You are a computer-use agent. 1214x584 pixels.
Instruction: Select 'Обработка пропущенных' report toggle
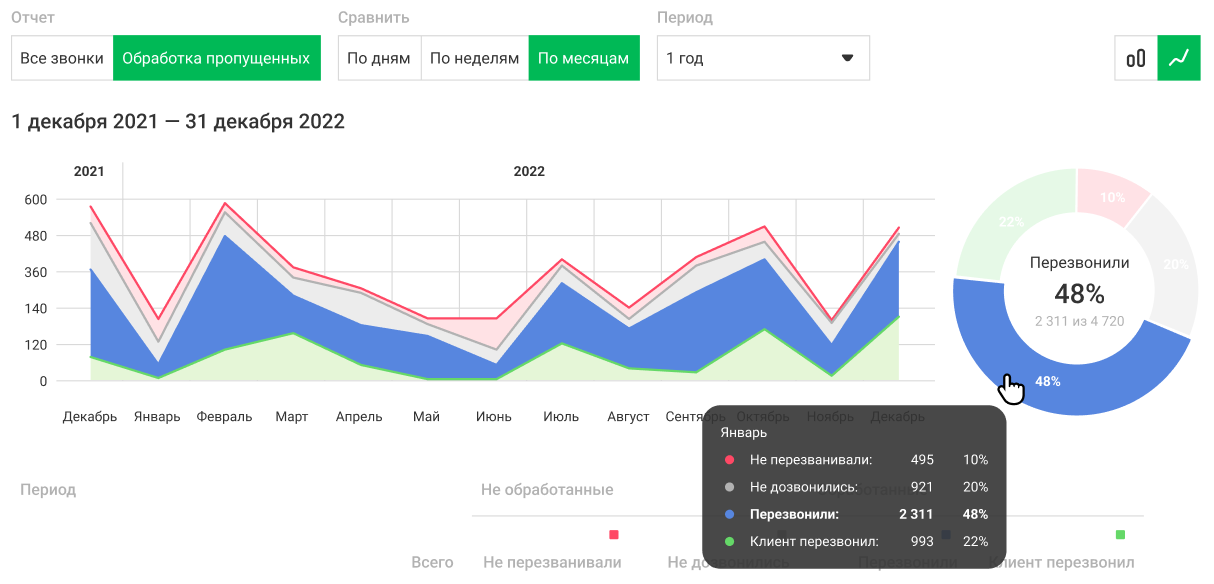[216, 58]
